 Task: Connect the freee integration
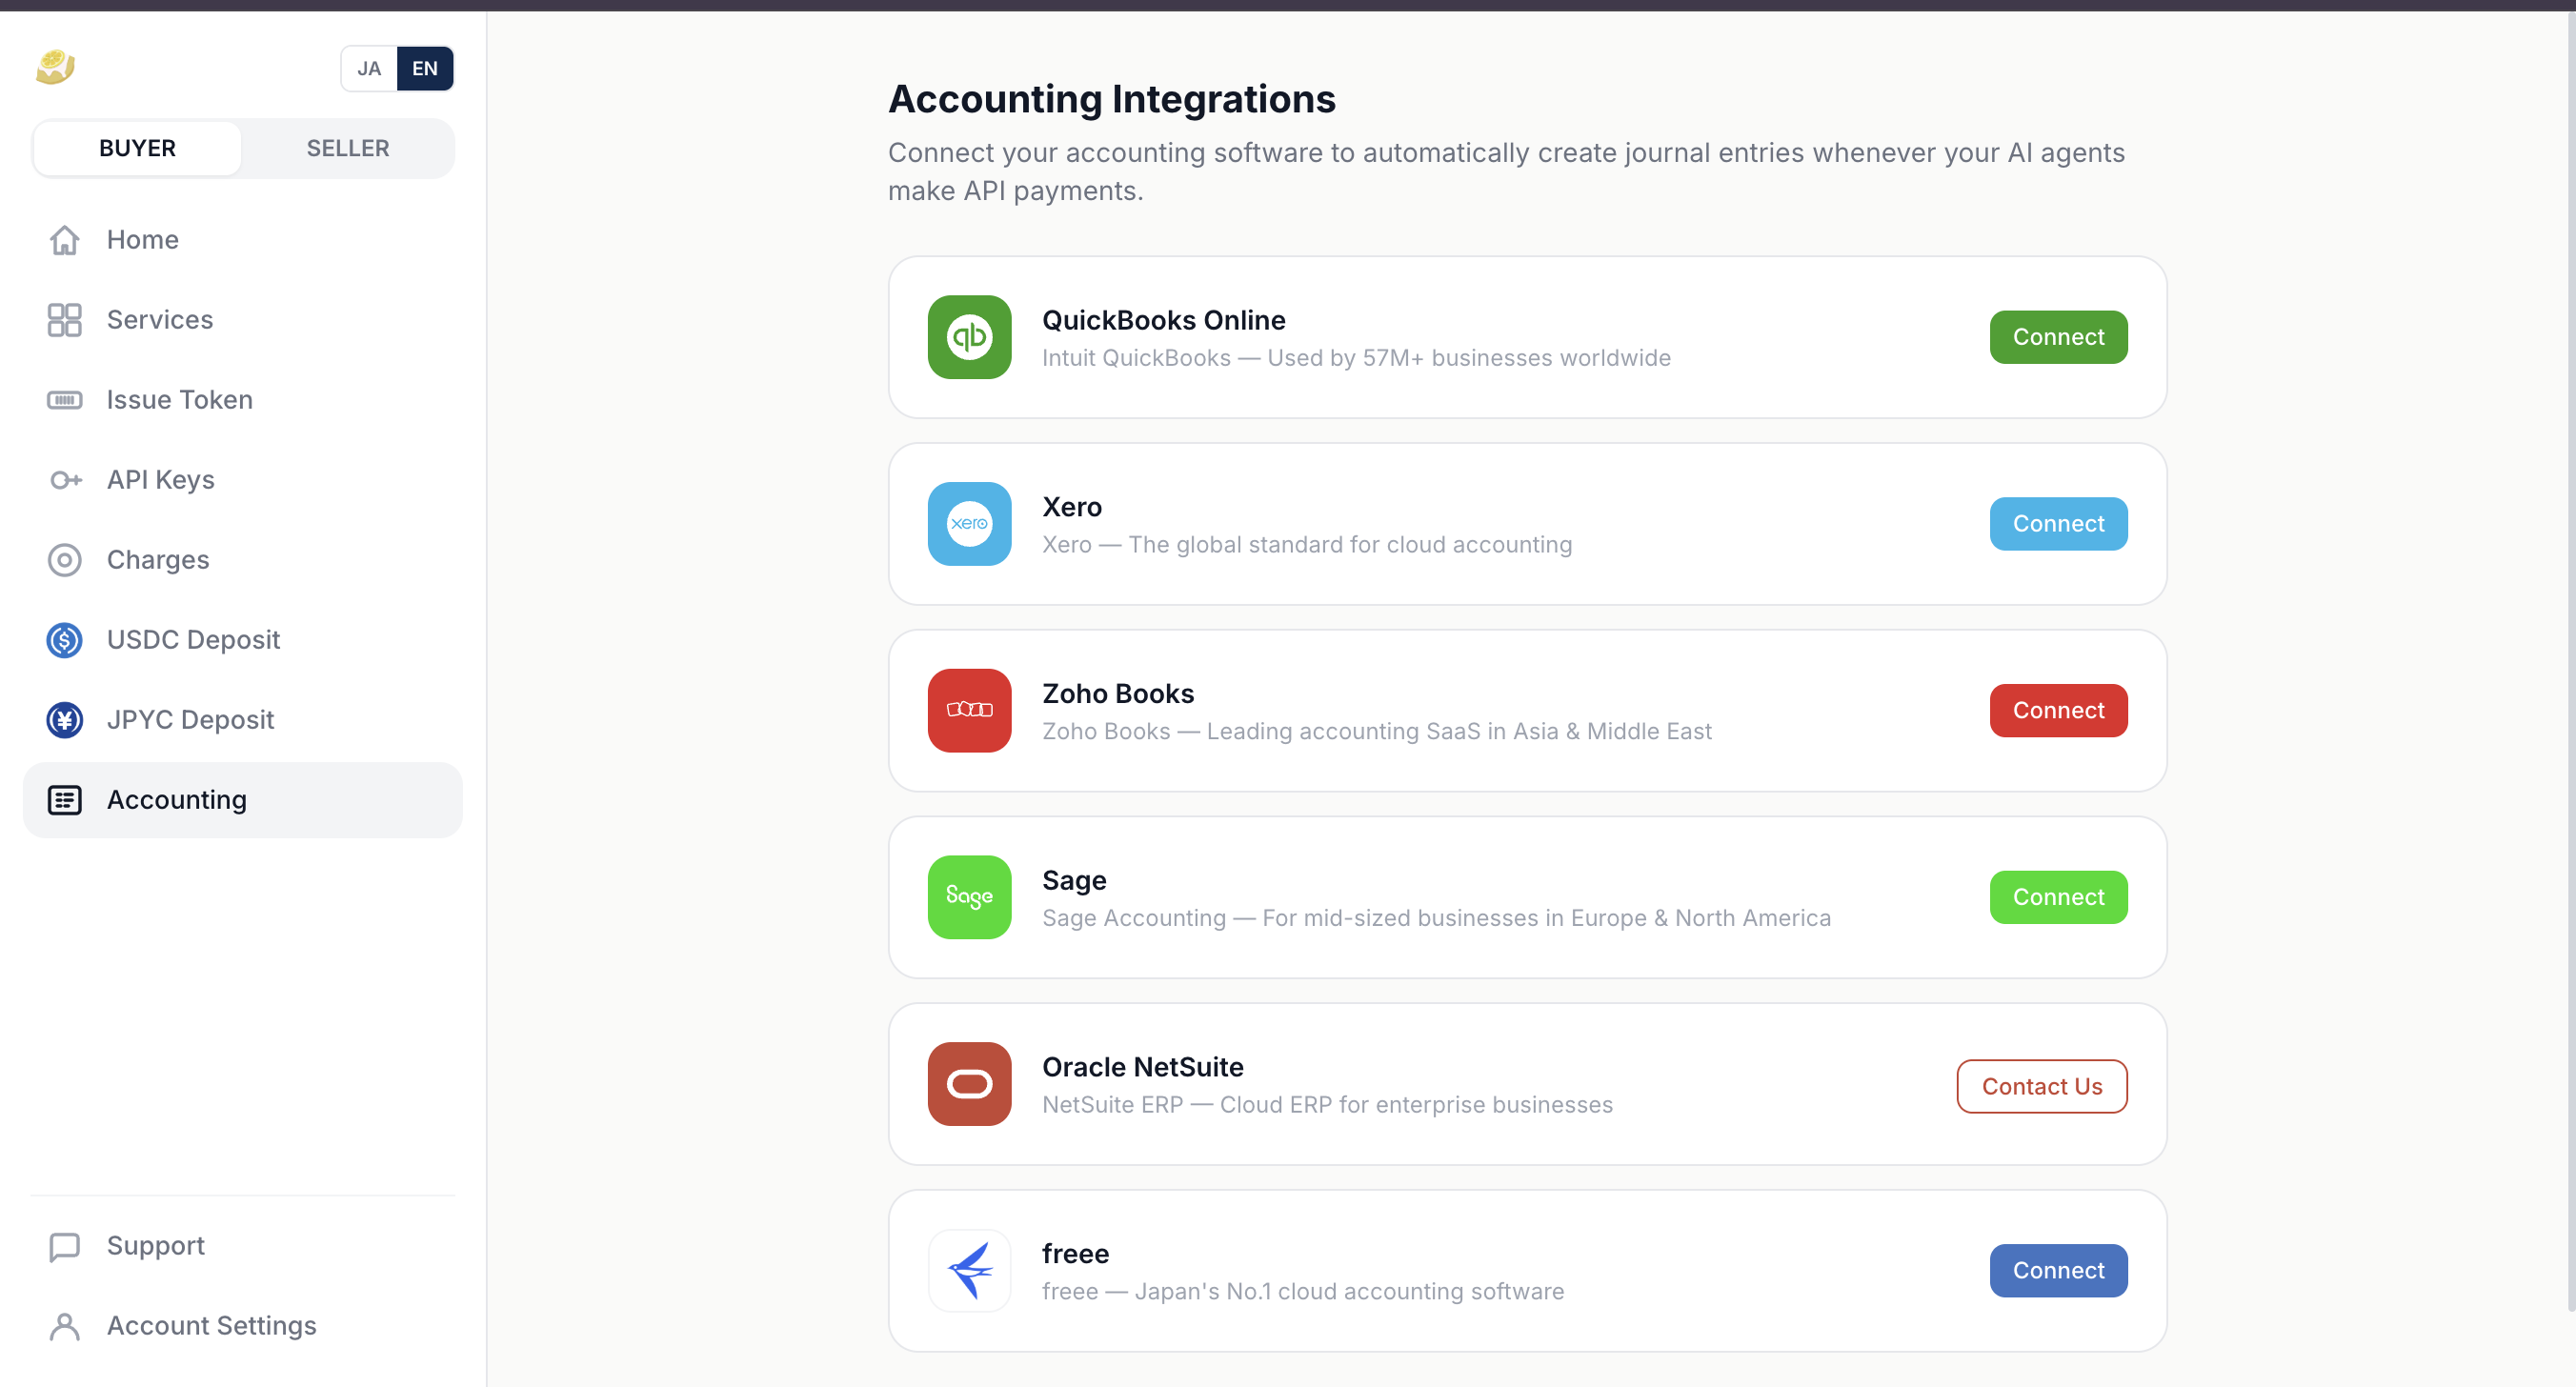(2058, 1271)
